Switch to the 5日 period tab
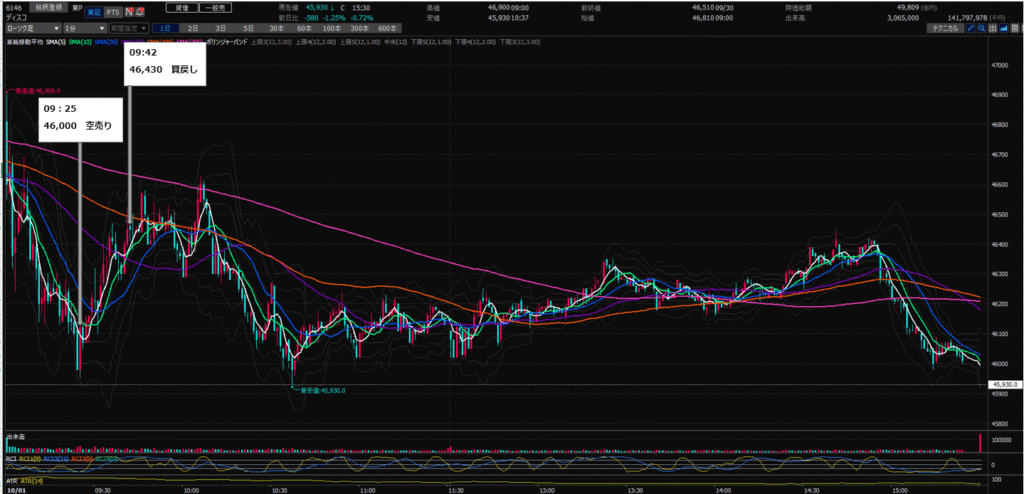Screen dimensions: 1024x494 click(246, 30)
